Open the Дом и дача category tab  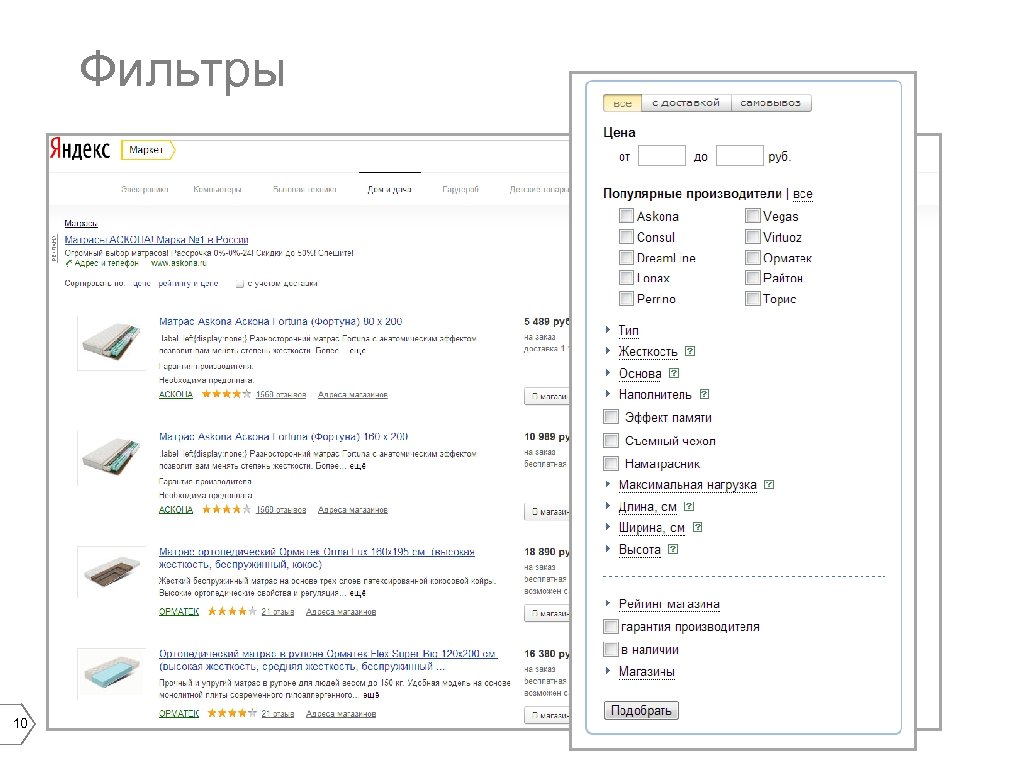pyautogui.click(x=389, y=189)
